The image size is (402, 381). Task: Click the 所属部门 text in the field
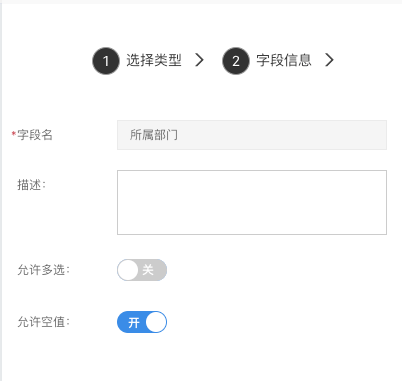coord(154,135)
